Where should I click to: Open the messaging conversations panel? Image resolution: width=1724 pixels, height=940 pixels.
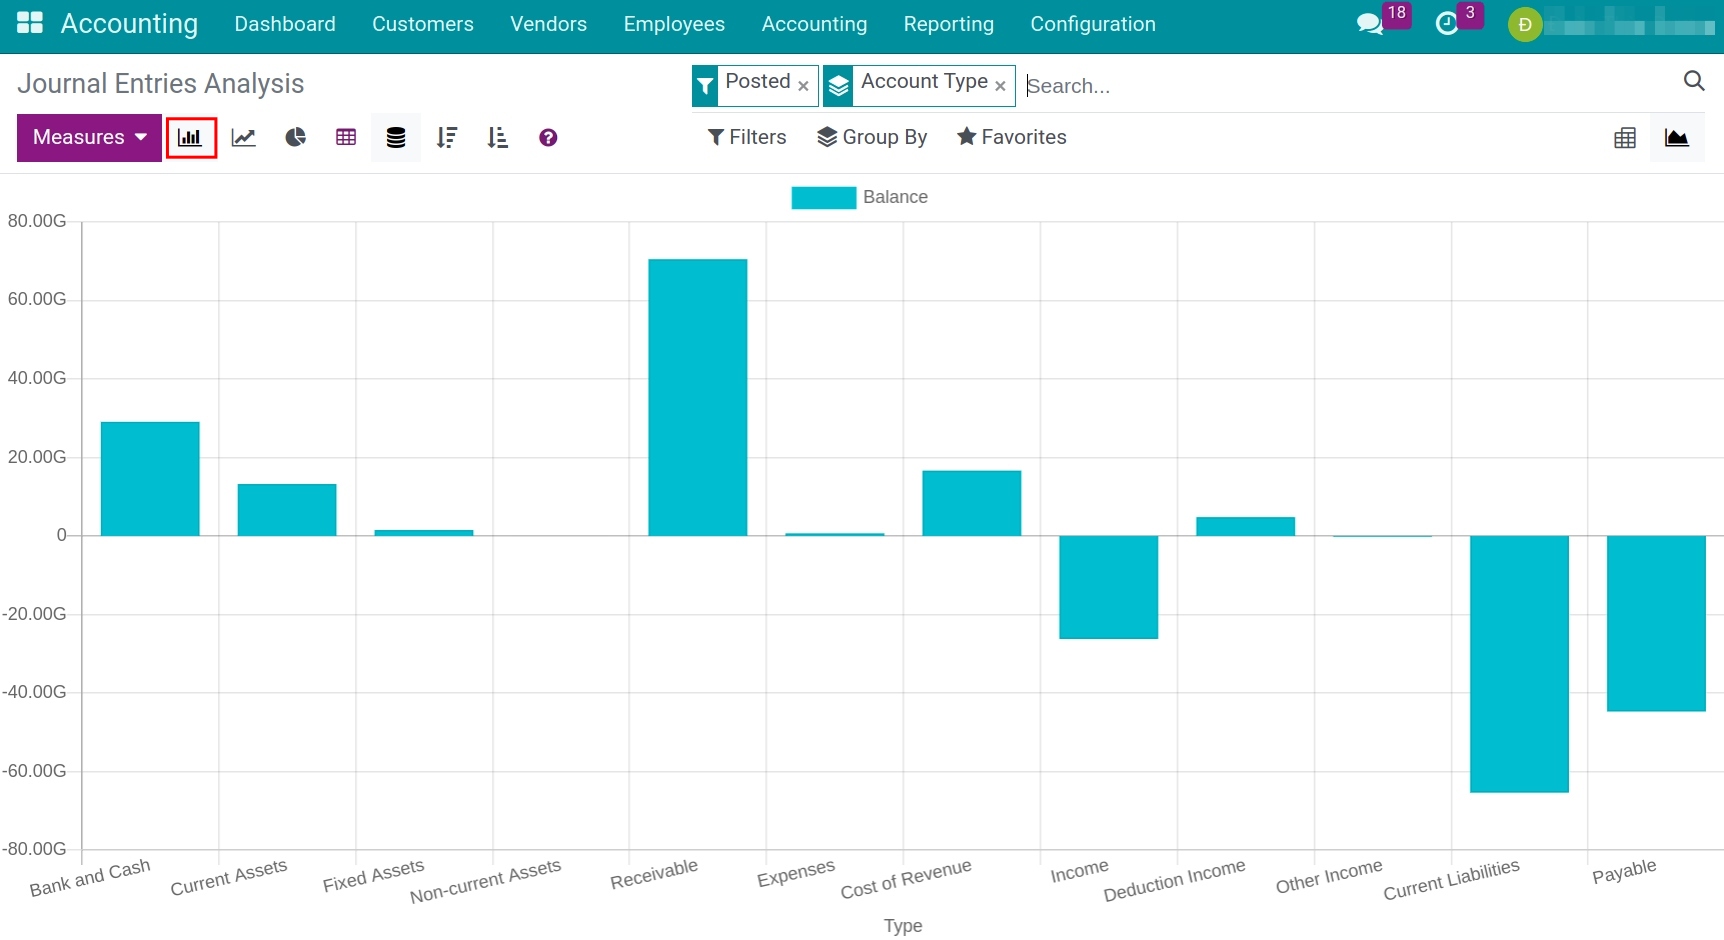[x=1370, y=24]
